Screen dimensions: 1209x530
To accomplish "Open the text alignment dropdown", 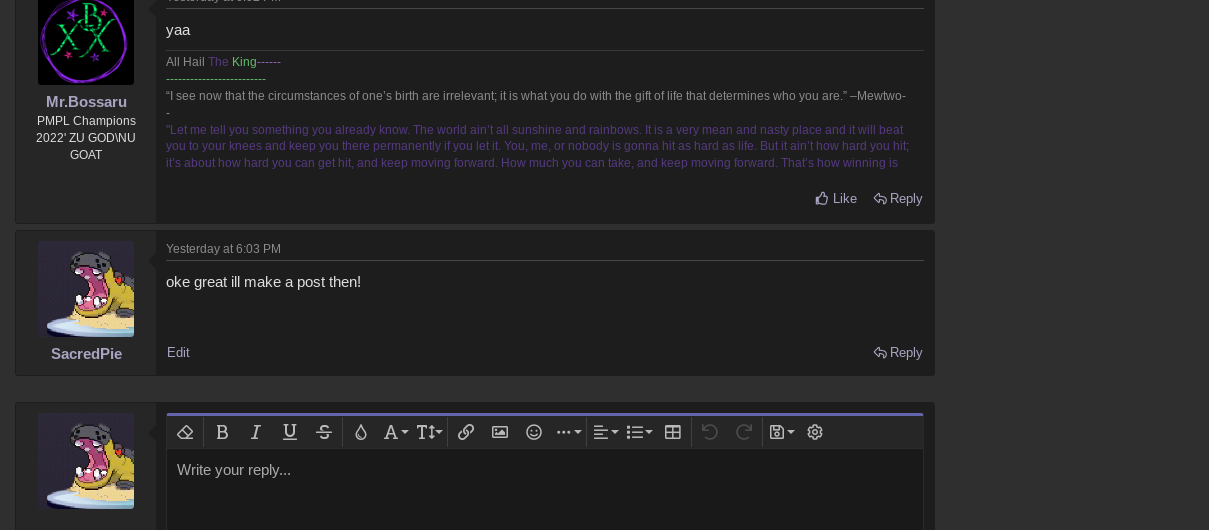I will coord(605,432).
